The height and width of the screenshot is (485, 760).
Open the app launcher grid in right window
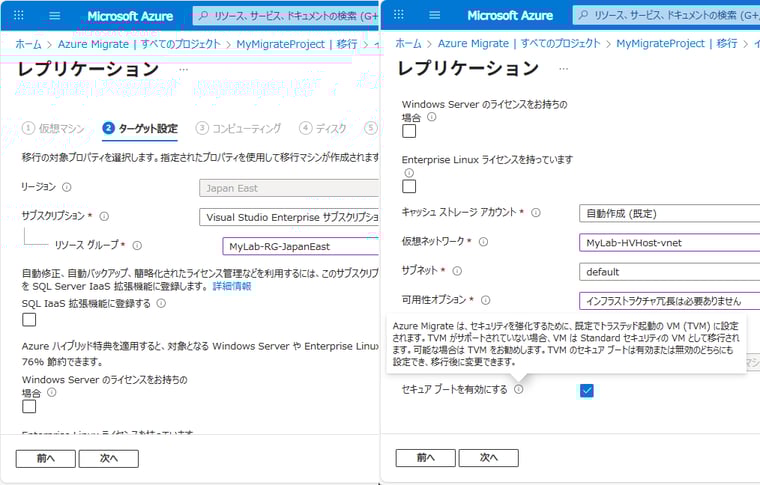[x=398, y=15]
